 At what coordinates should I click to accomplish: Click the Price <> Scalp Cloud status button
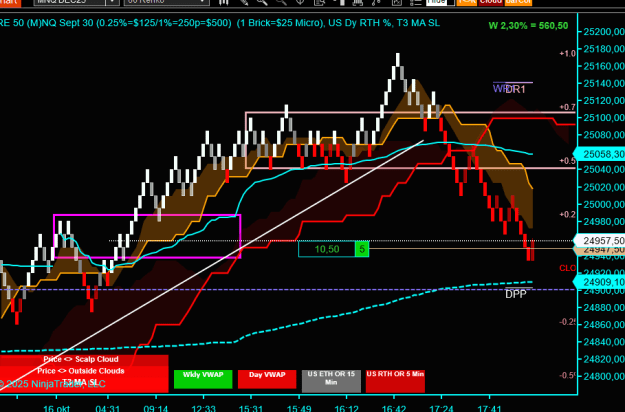click(x=84, y=360)
